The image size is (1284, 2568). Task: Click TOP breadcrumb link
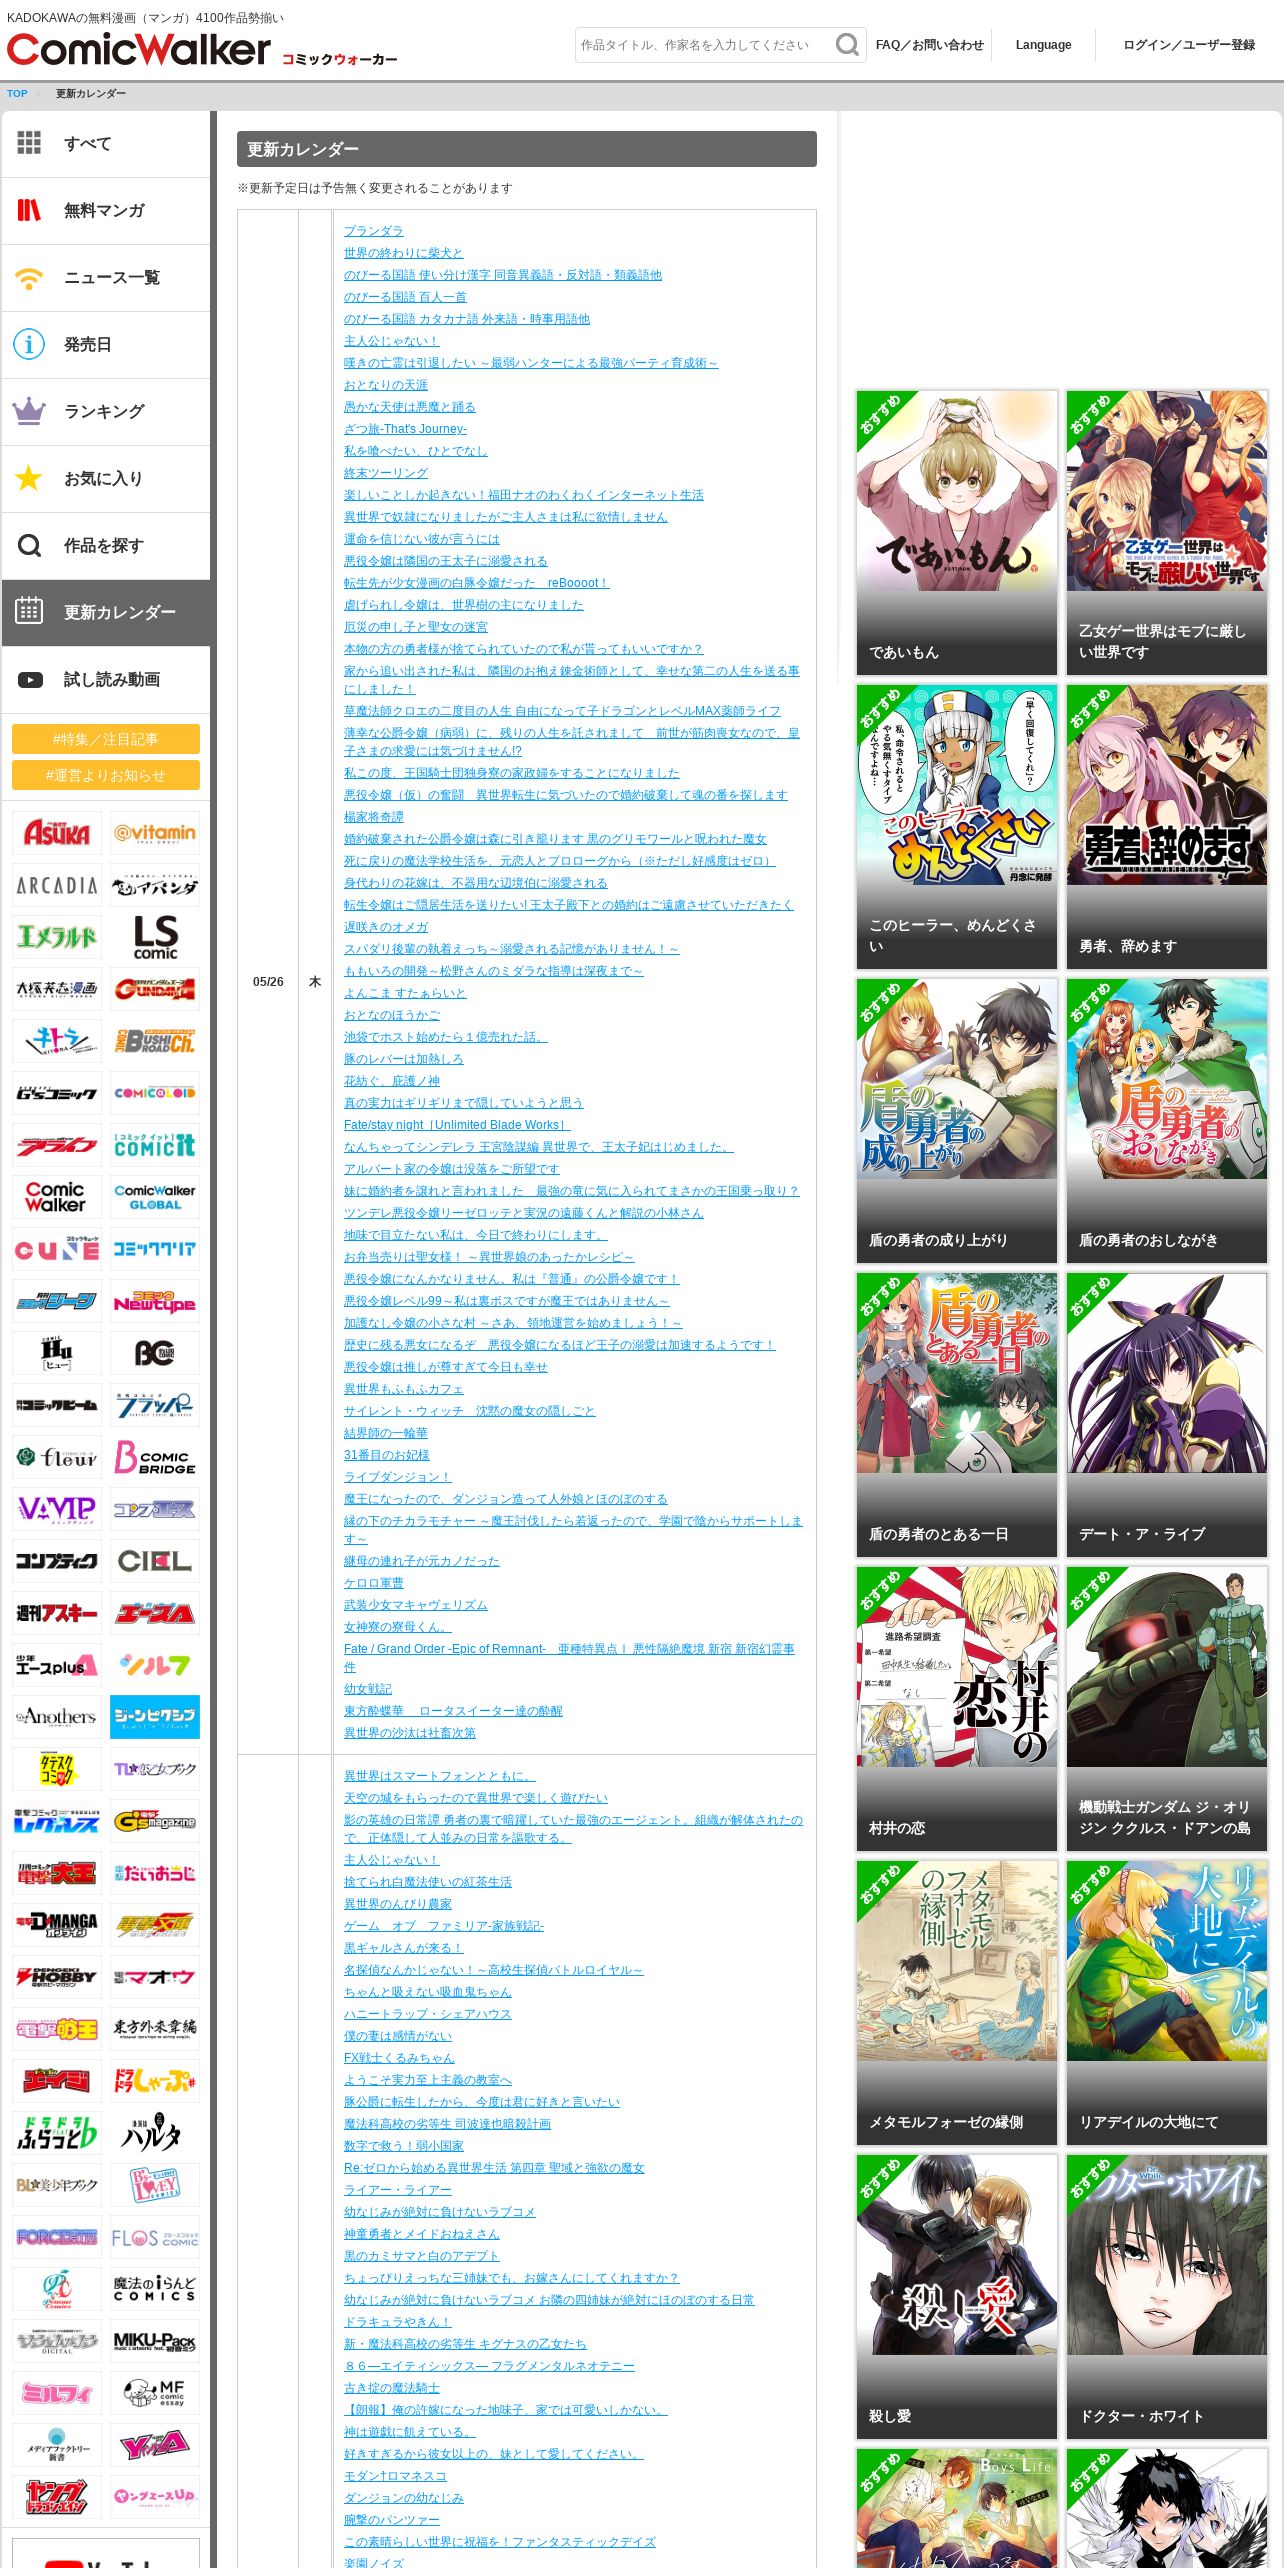17,94
